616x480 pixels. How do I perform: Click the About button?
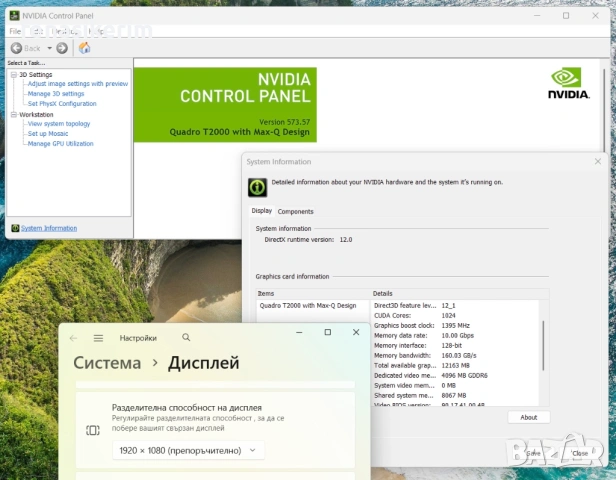[528, 417]
